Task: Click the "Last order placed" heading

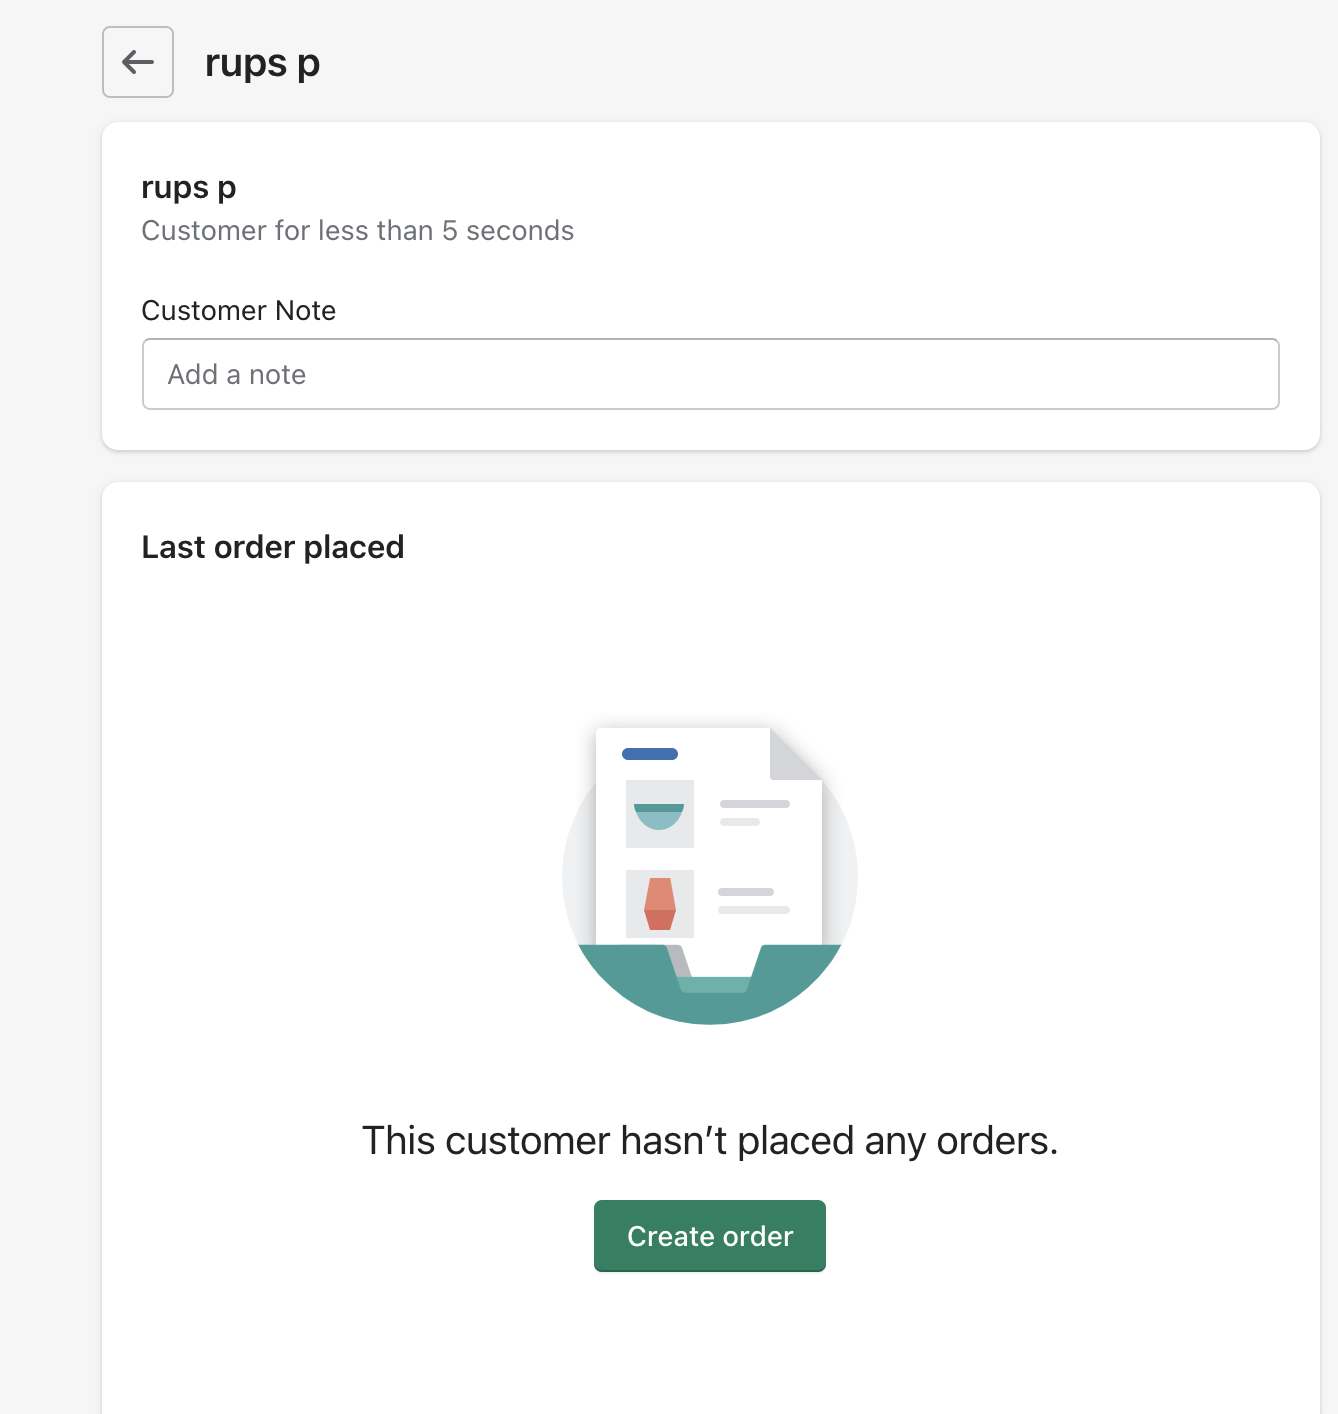Action: click(272, 547)
